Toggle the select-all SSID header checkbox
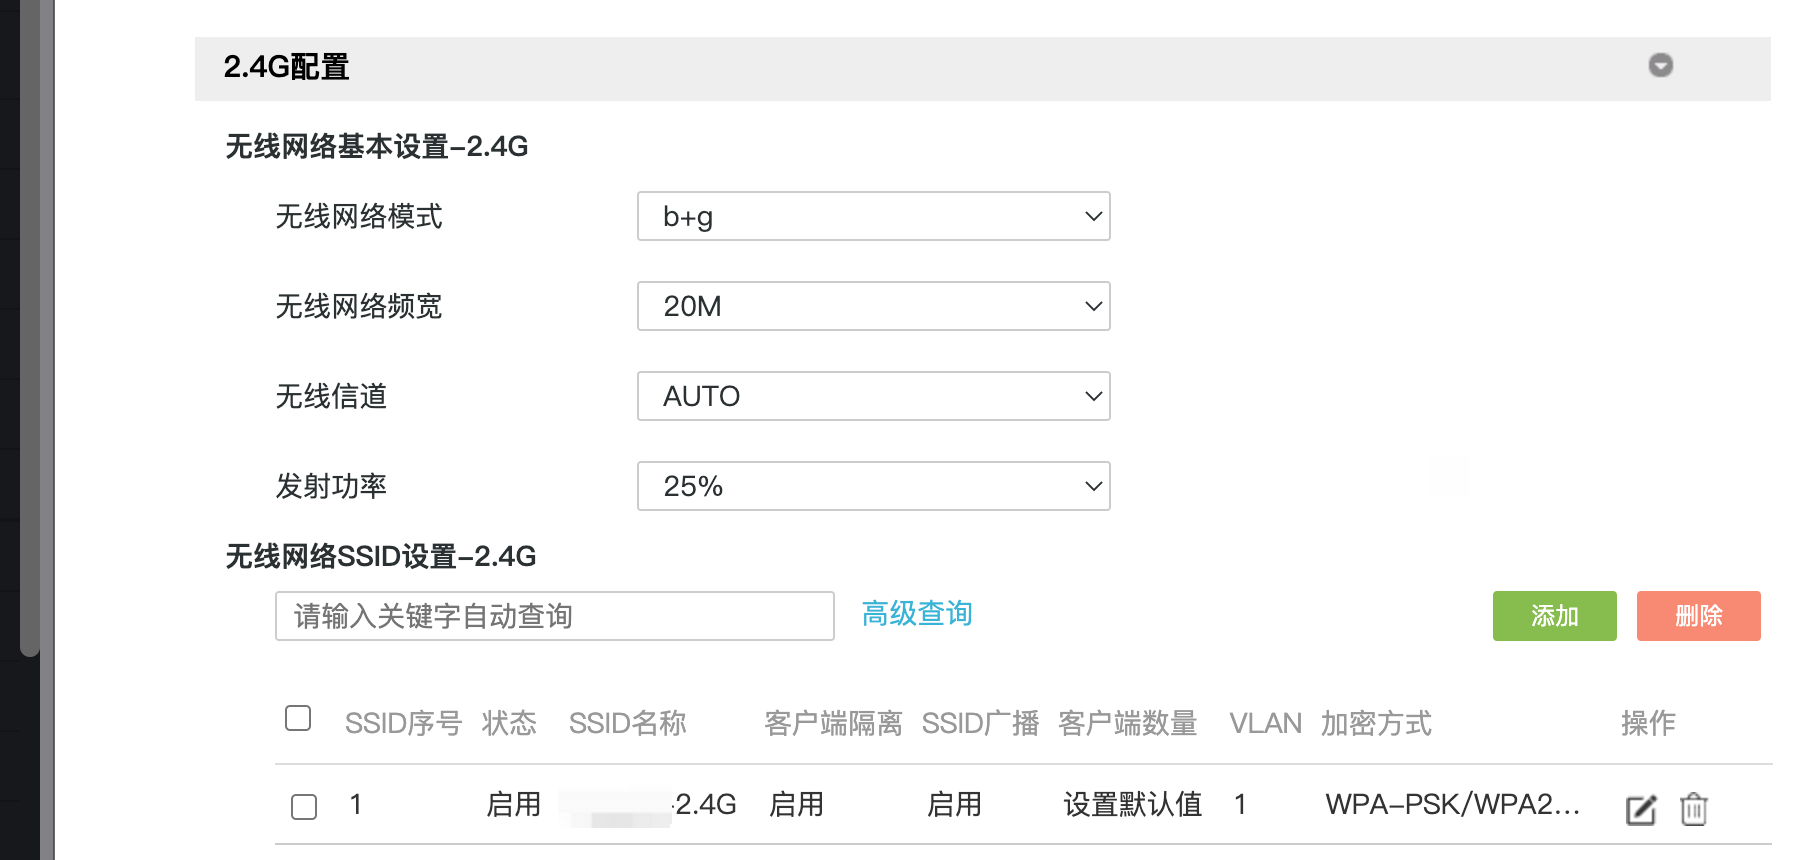This screenshot has width=1810, height=860. [298, 719]
